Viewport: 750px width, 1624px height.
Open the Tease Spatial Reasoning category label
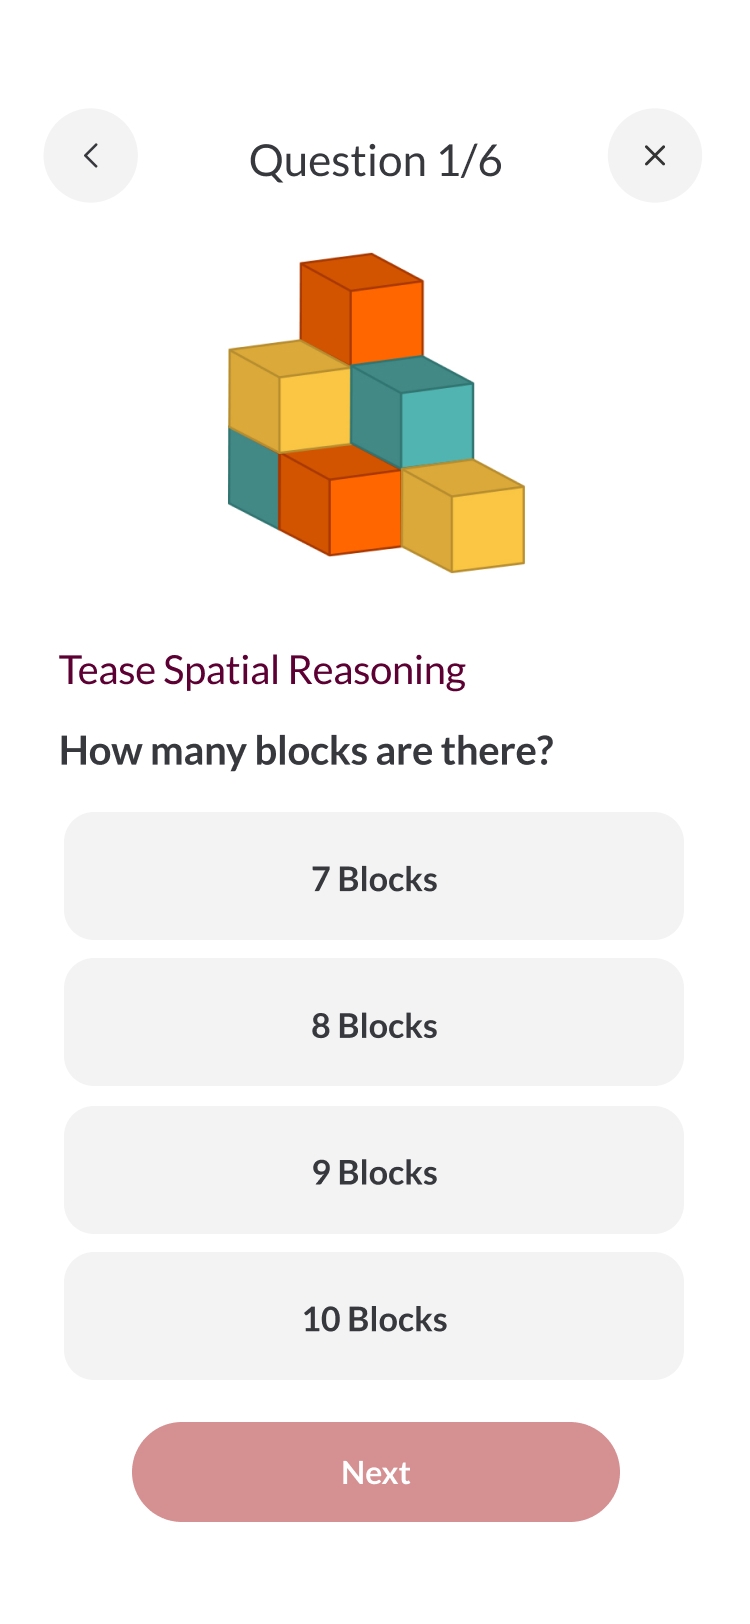[x=262, y=670]
